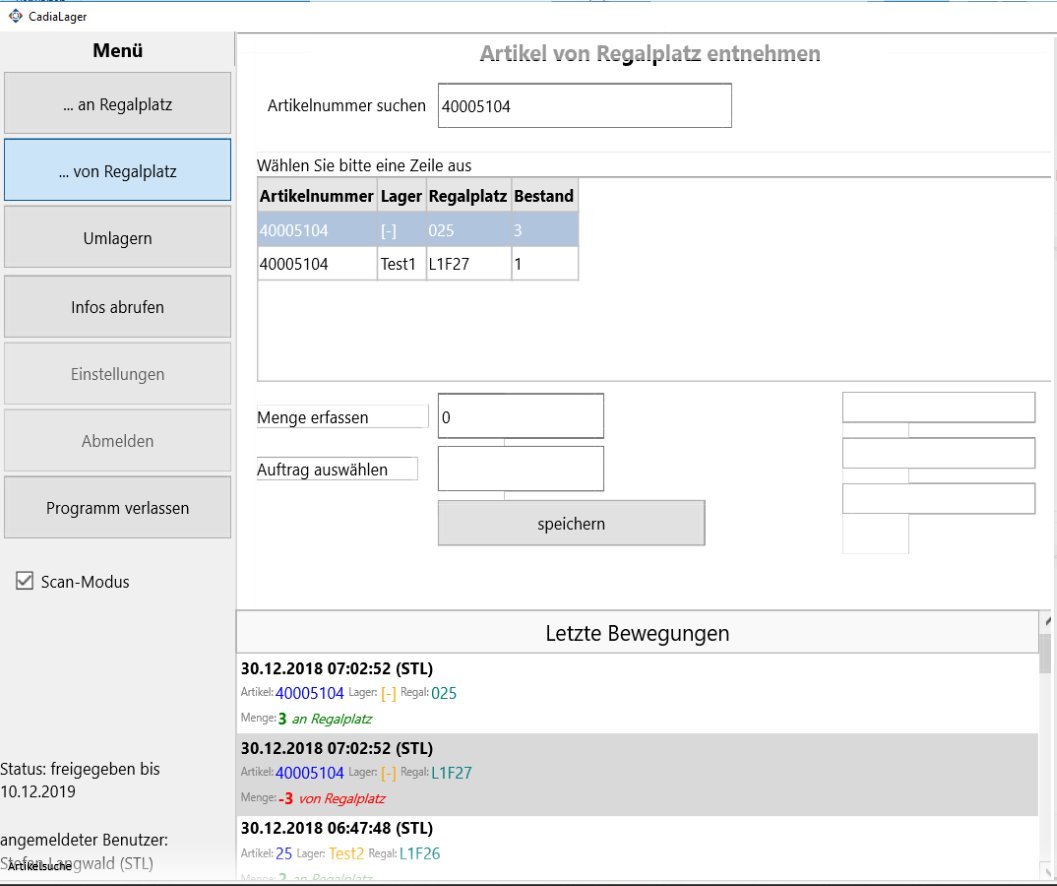Toggle the Scan-Modus checkbox
This screenshot has height=886, width=1057.
26,582
